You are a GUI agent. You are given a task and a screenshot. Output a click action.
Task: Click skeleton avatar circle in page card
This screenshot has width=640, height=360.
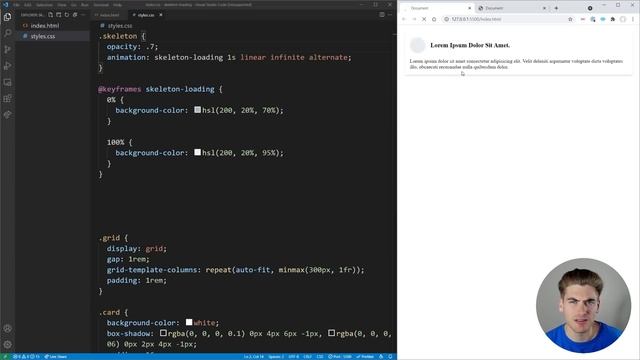(418, 45)
